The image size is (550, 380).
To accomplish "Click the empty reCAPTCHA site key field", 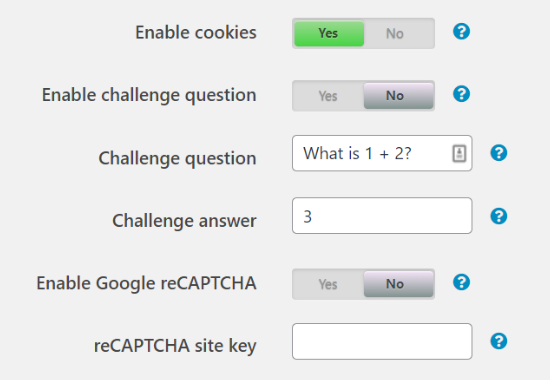I will (x=382, y=341).
